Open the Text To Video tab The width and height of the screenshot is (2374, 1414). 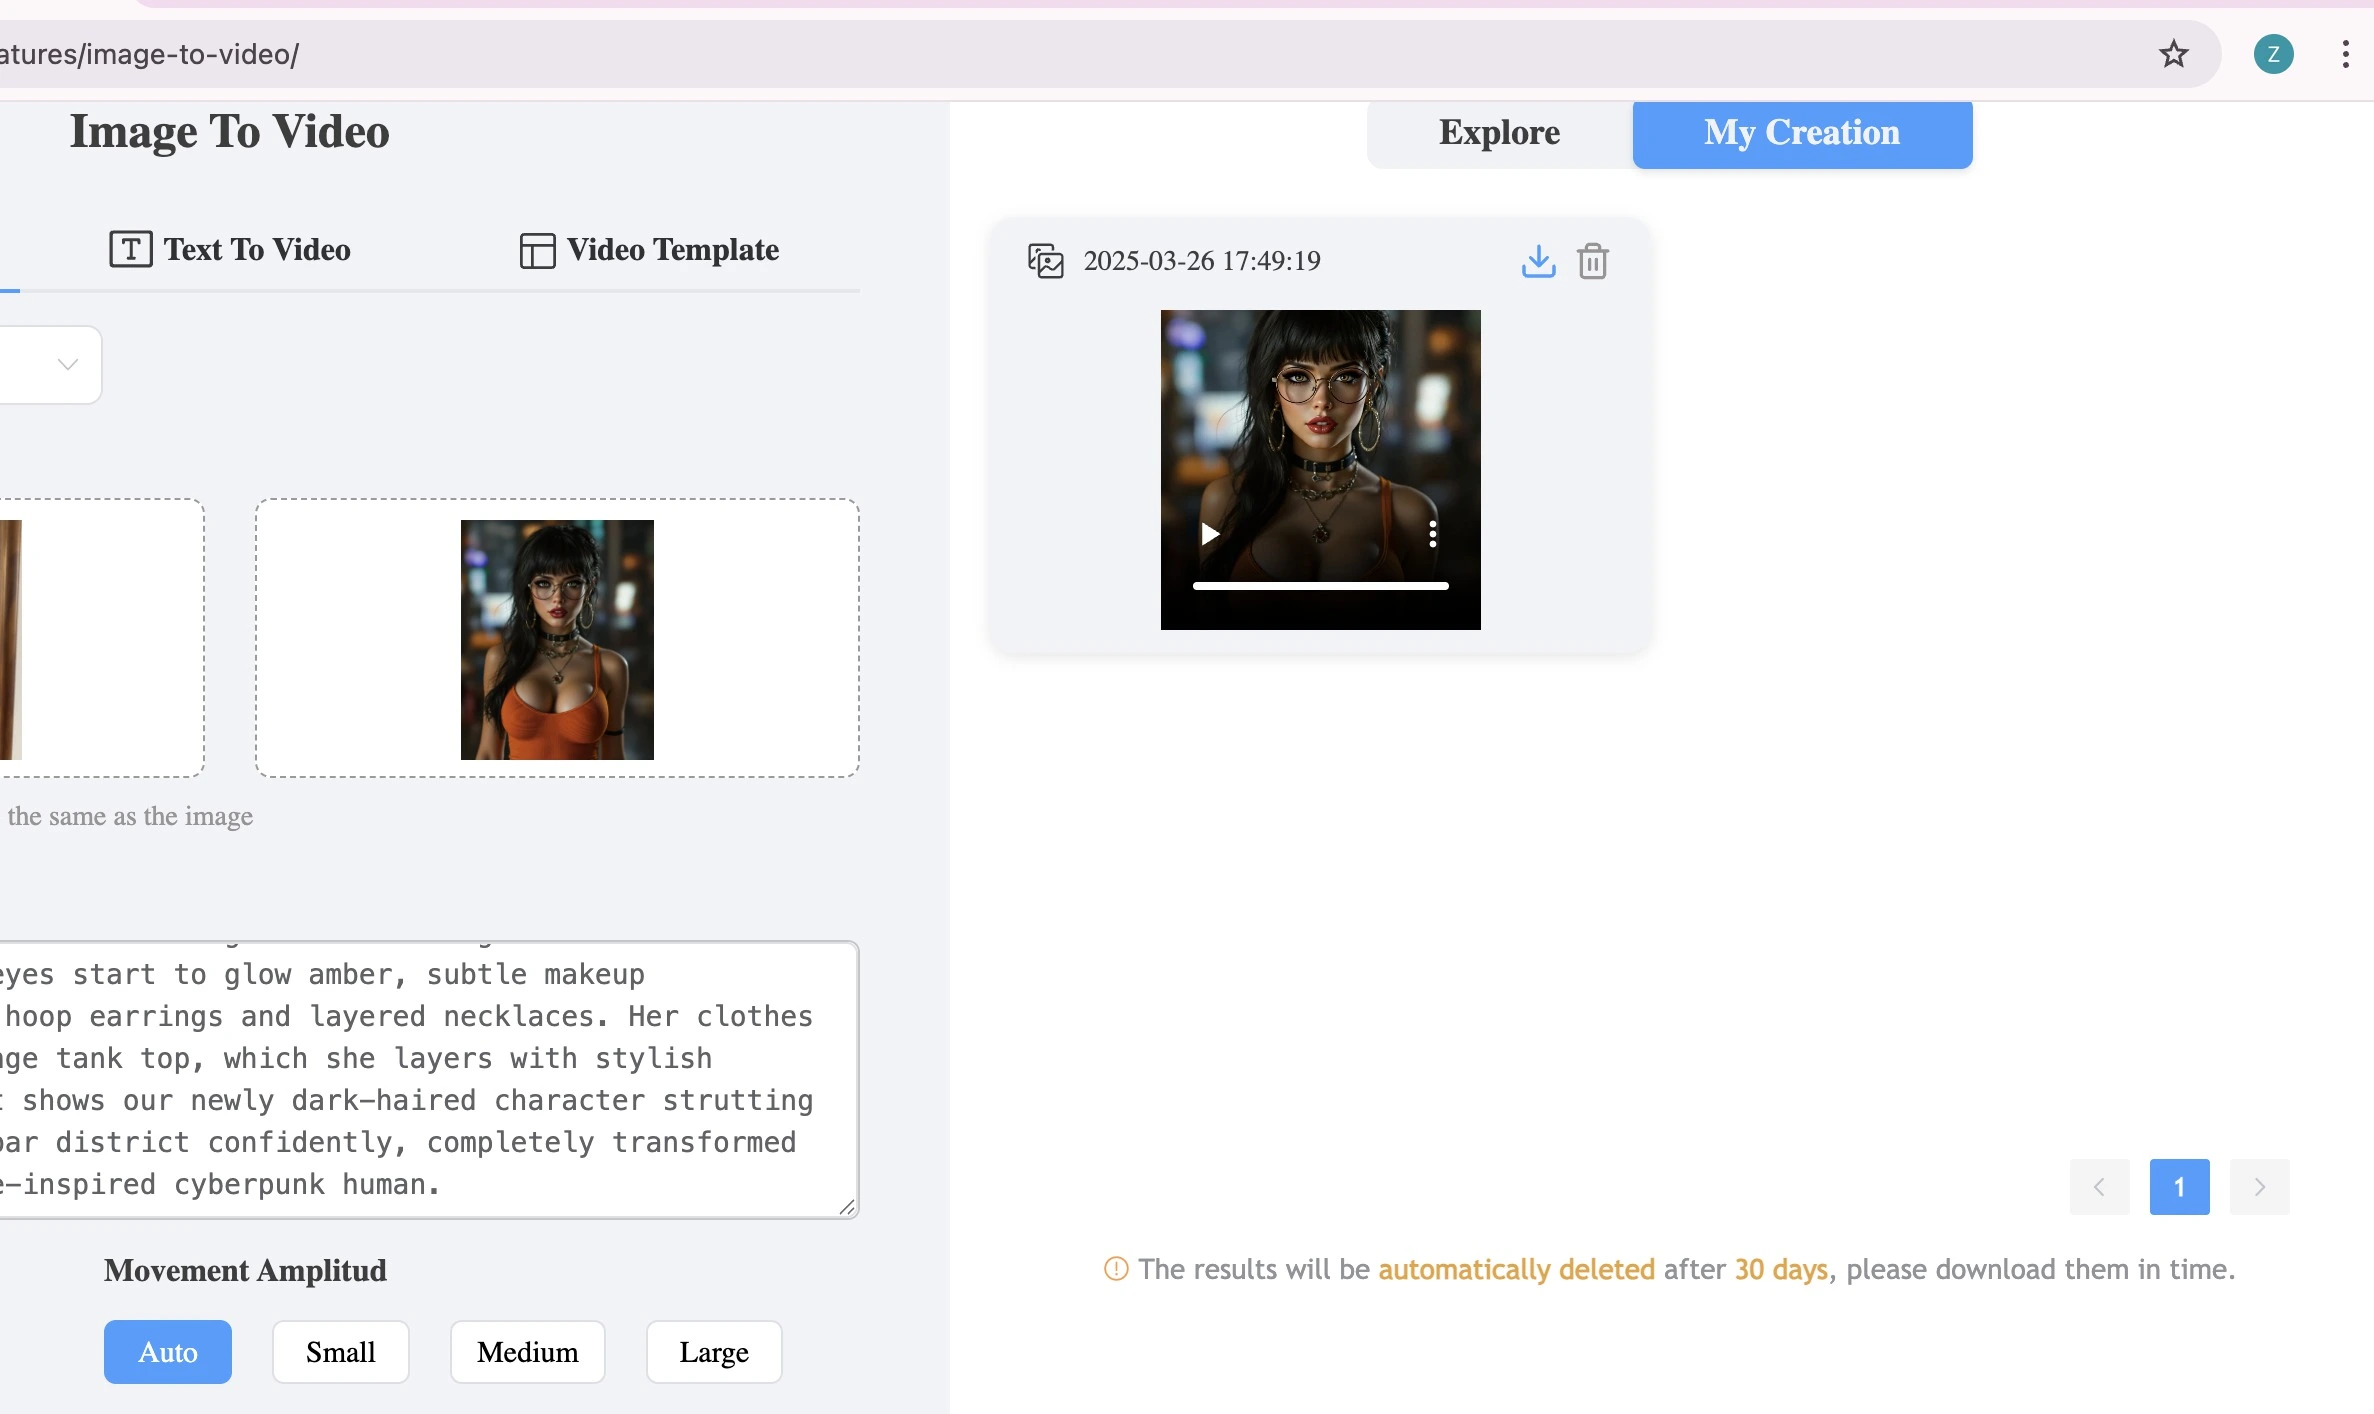(230, 249)
